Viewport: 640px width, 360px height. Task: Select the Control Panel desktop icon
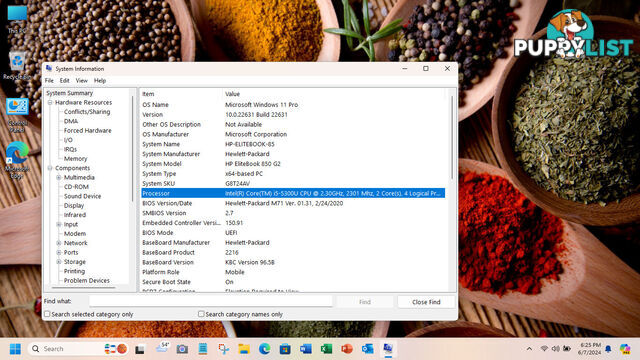pos(17,115)
